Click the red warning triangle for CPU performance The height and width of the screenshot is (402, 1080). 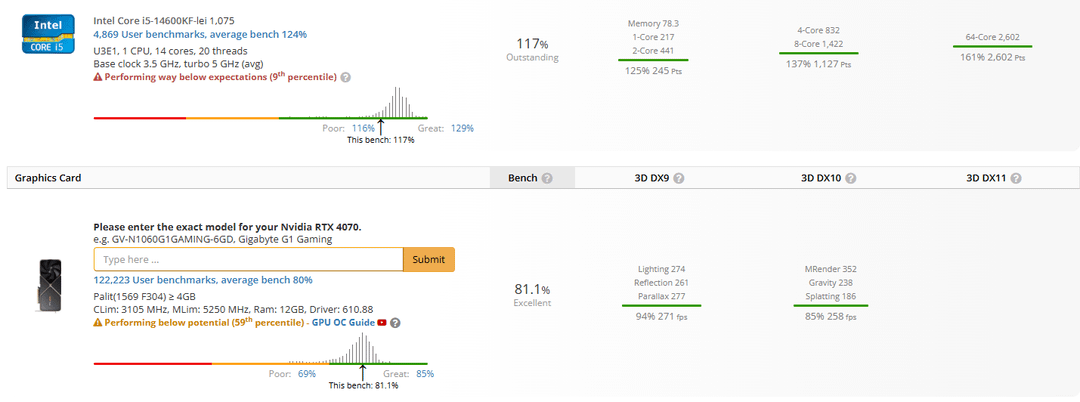[x=98, y=78]
